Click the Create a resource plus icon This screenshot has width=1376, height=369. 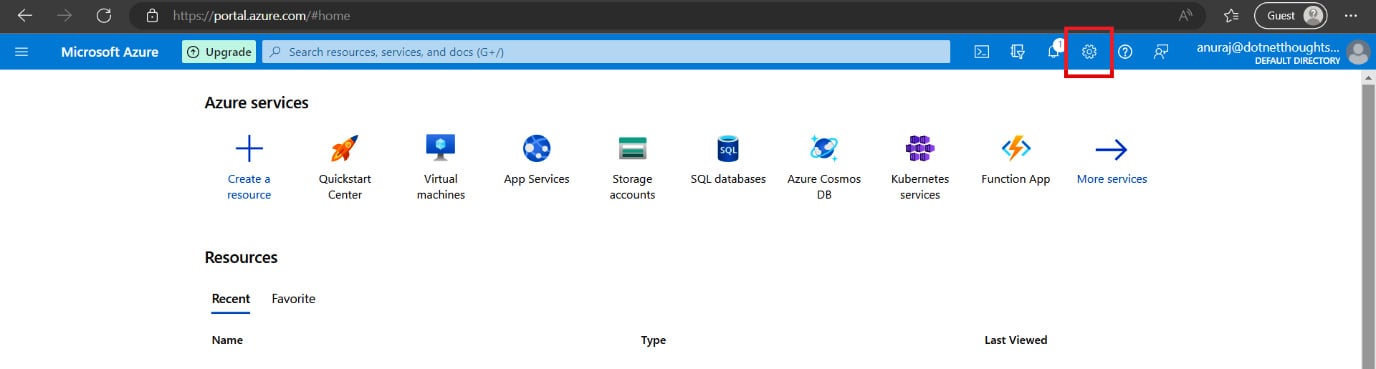pos(249,149)
